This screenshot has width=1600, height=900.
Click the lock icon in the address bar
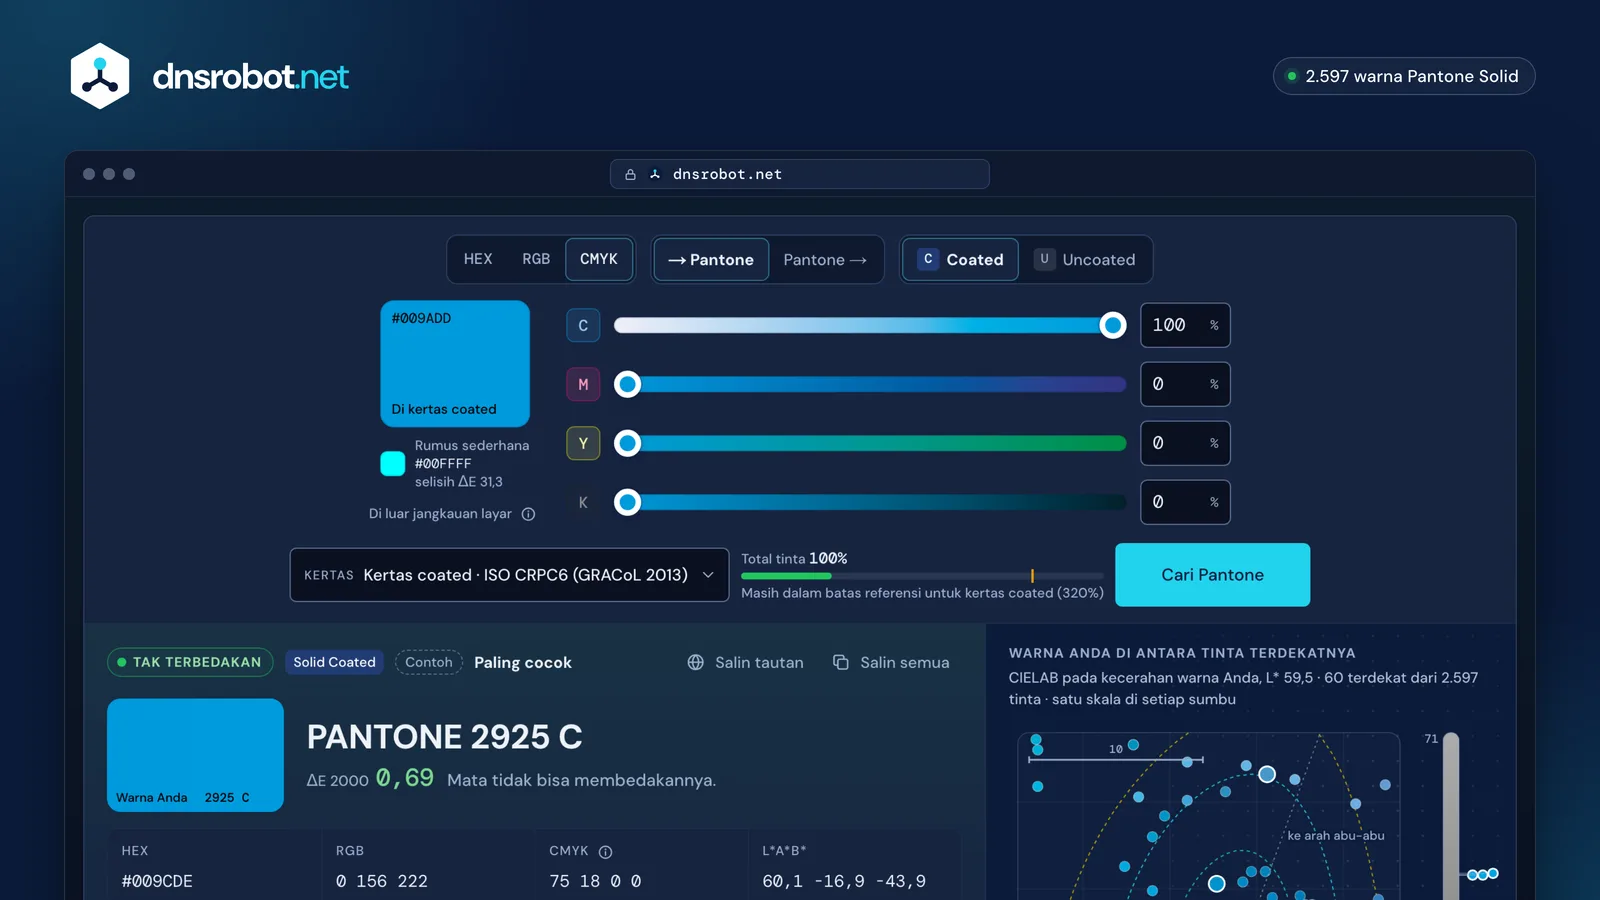pos(631,174)
